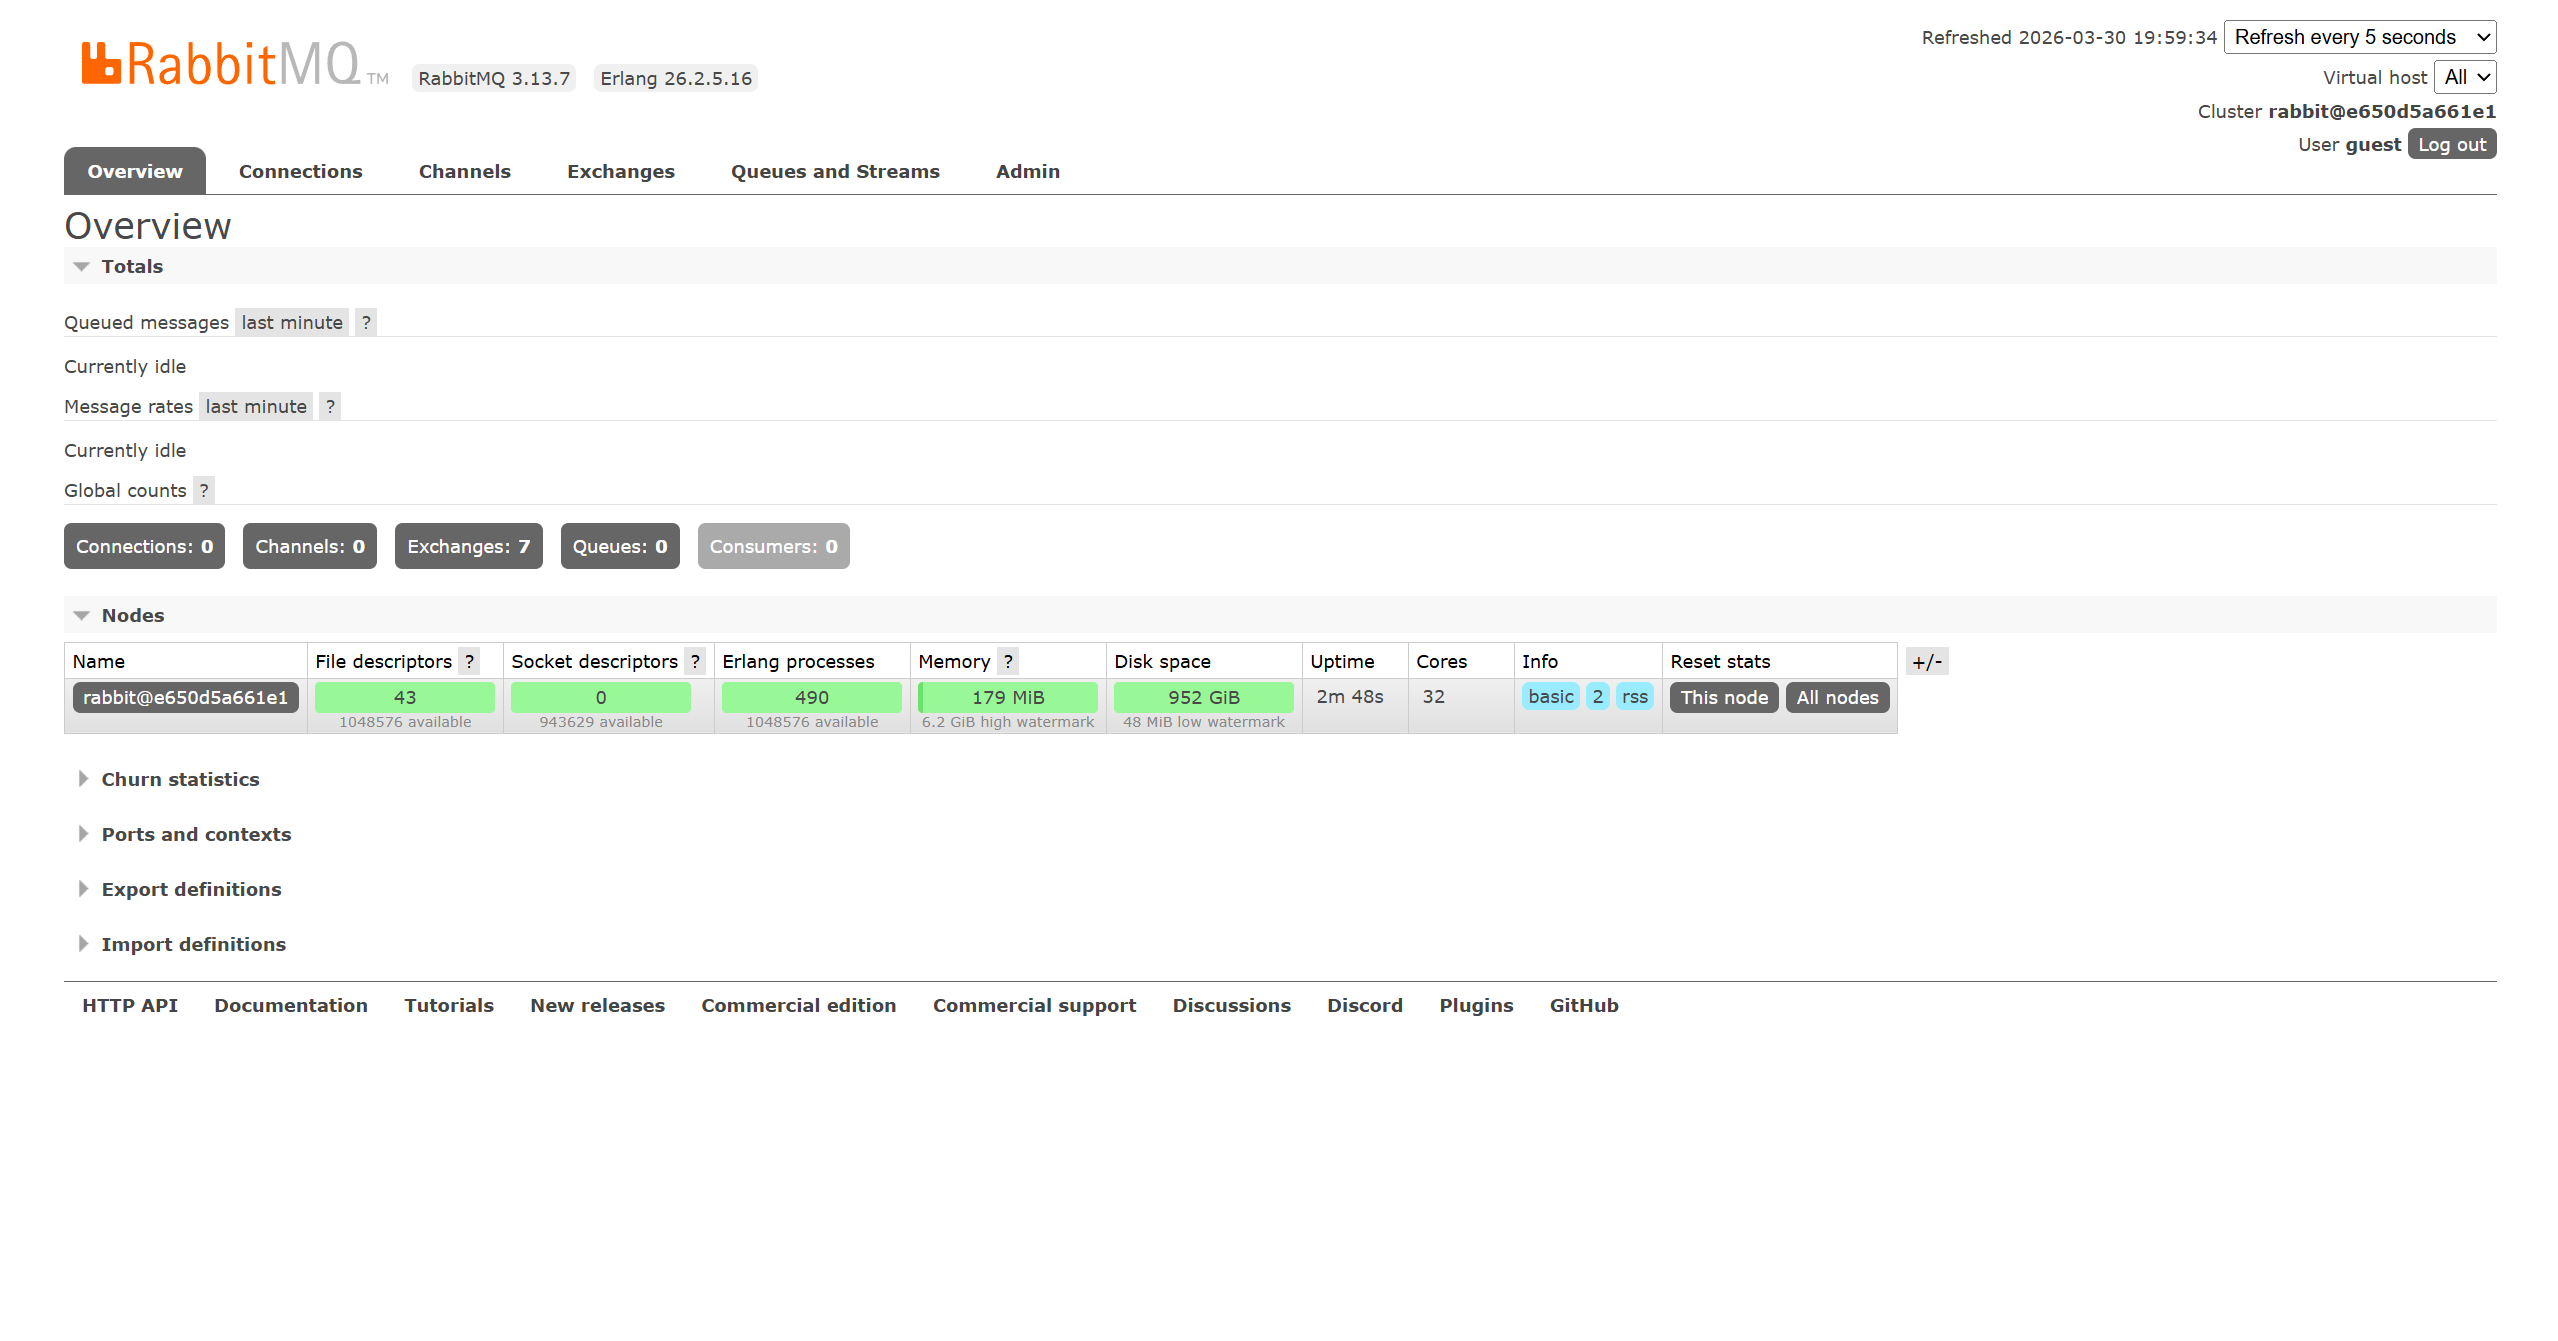The width and height of the screenshot is (2558, 1341).
Task: Open Memory column help icon
Action: pyautogui.click(x=1008, y=661)
